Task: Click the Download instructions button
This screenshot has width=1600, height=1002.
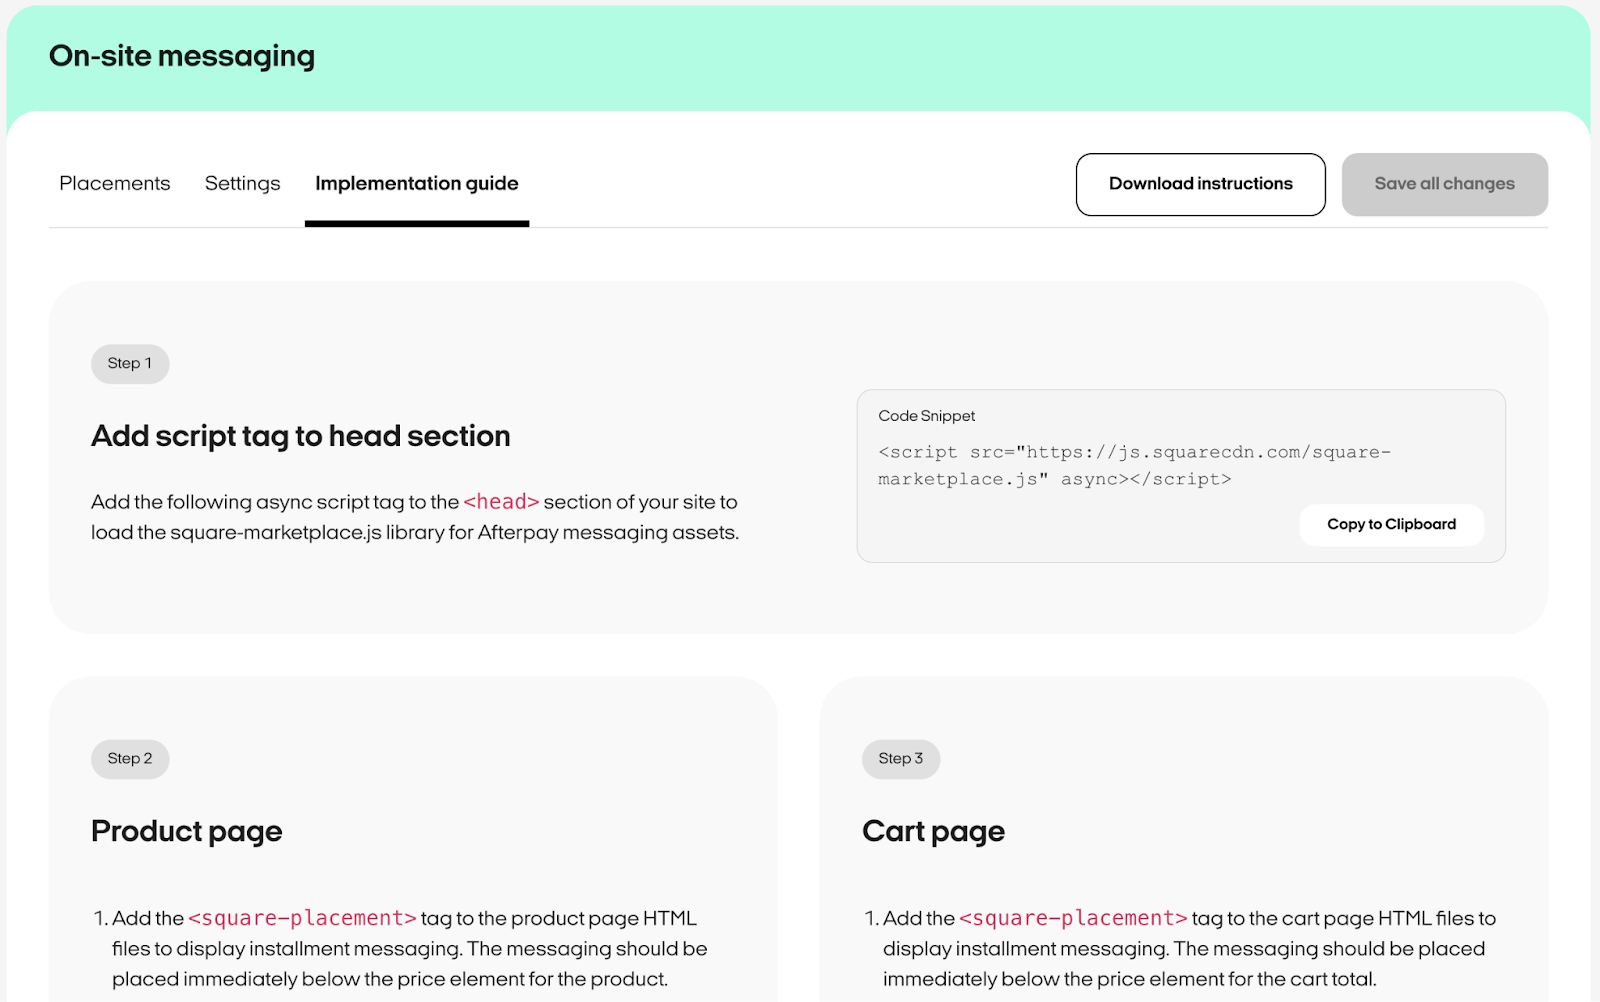Action: click(x=1200, y=184)
